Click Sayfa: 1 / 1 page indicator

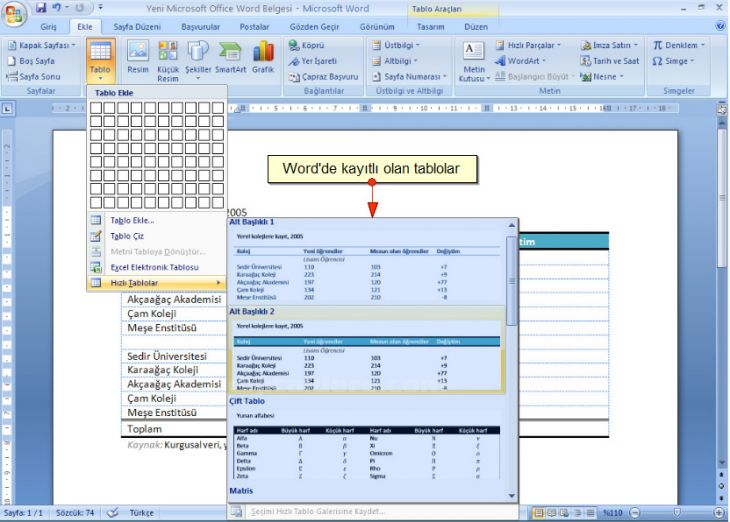click(23, 513)
